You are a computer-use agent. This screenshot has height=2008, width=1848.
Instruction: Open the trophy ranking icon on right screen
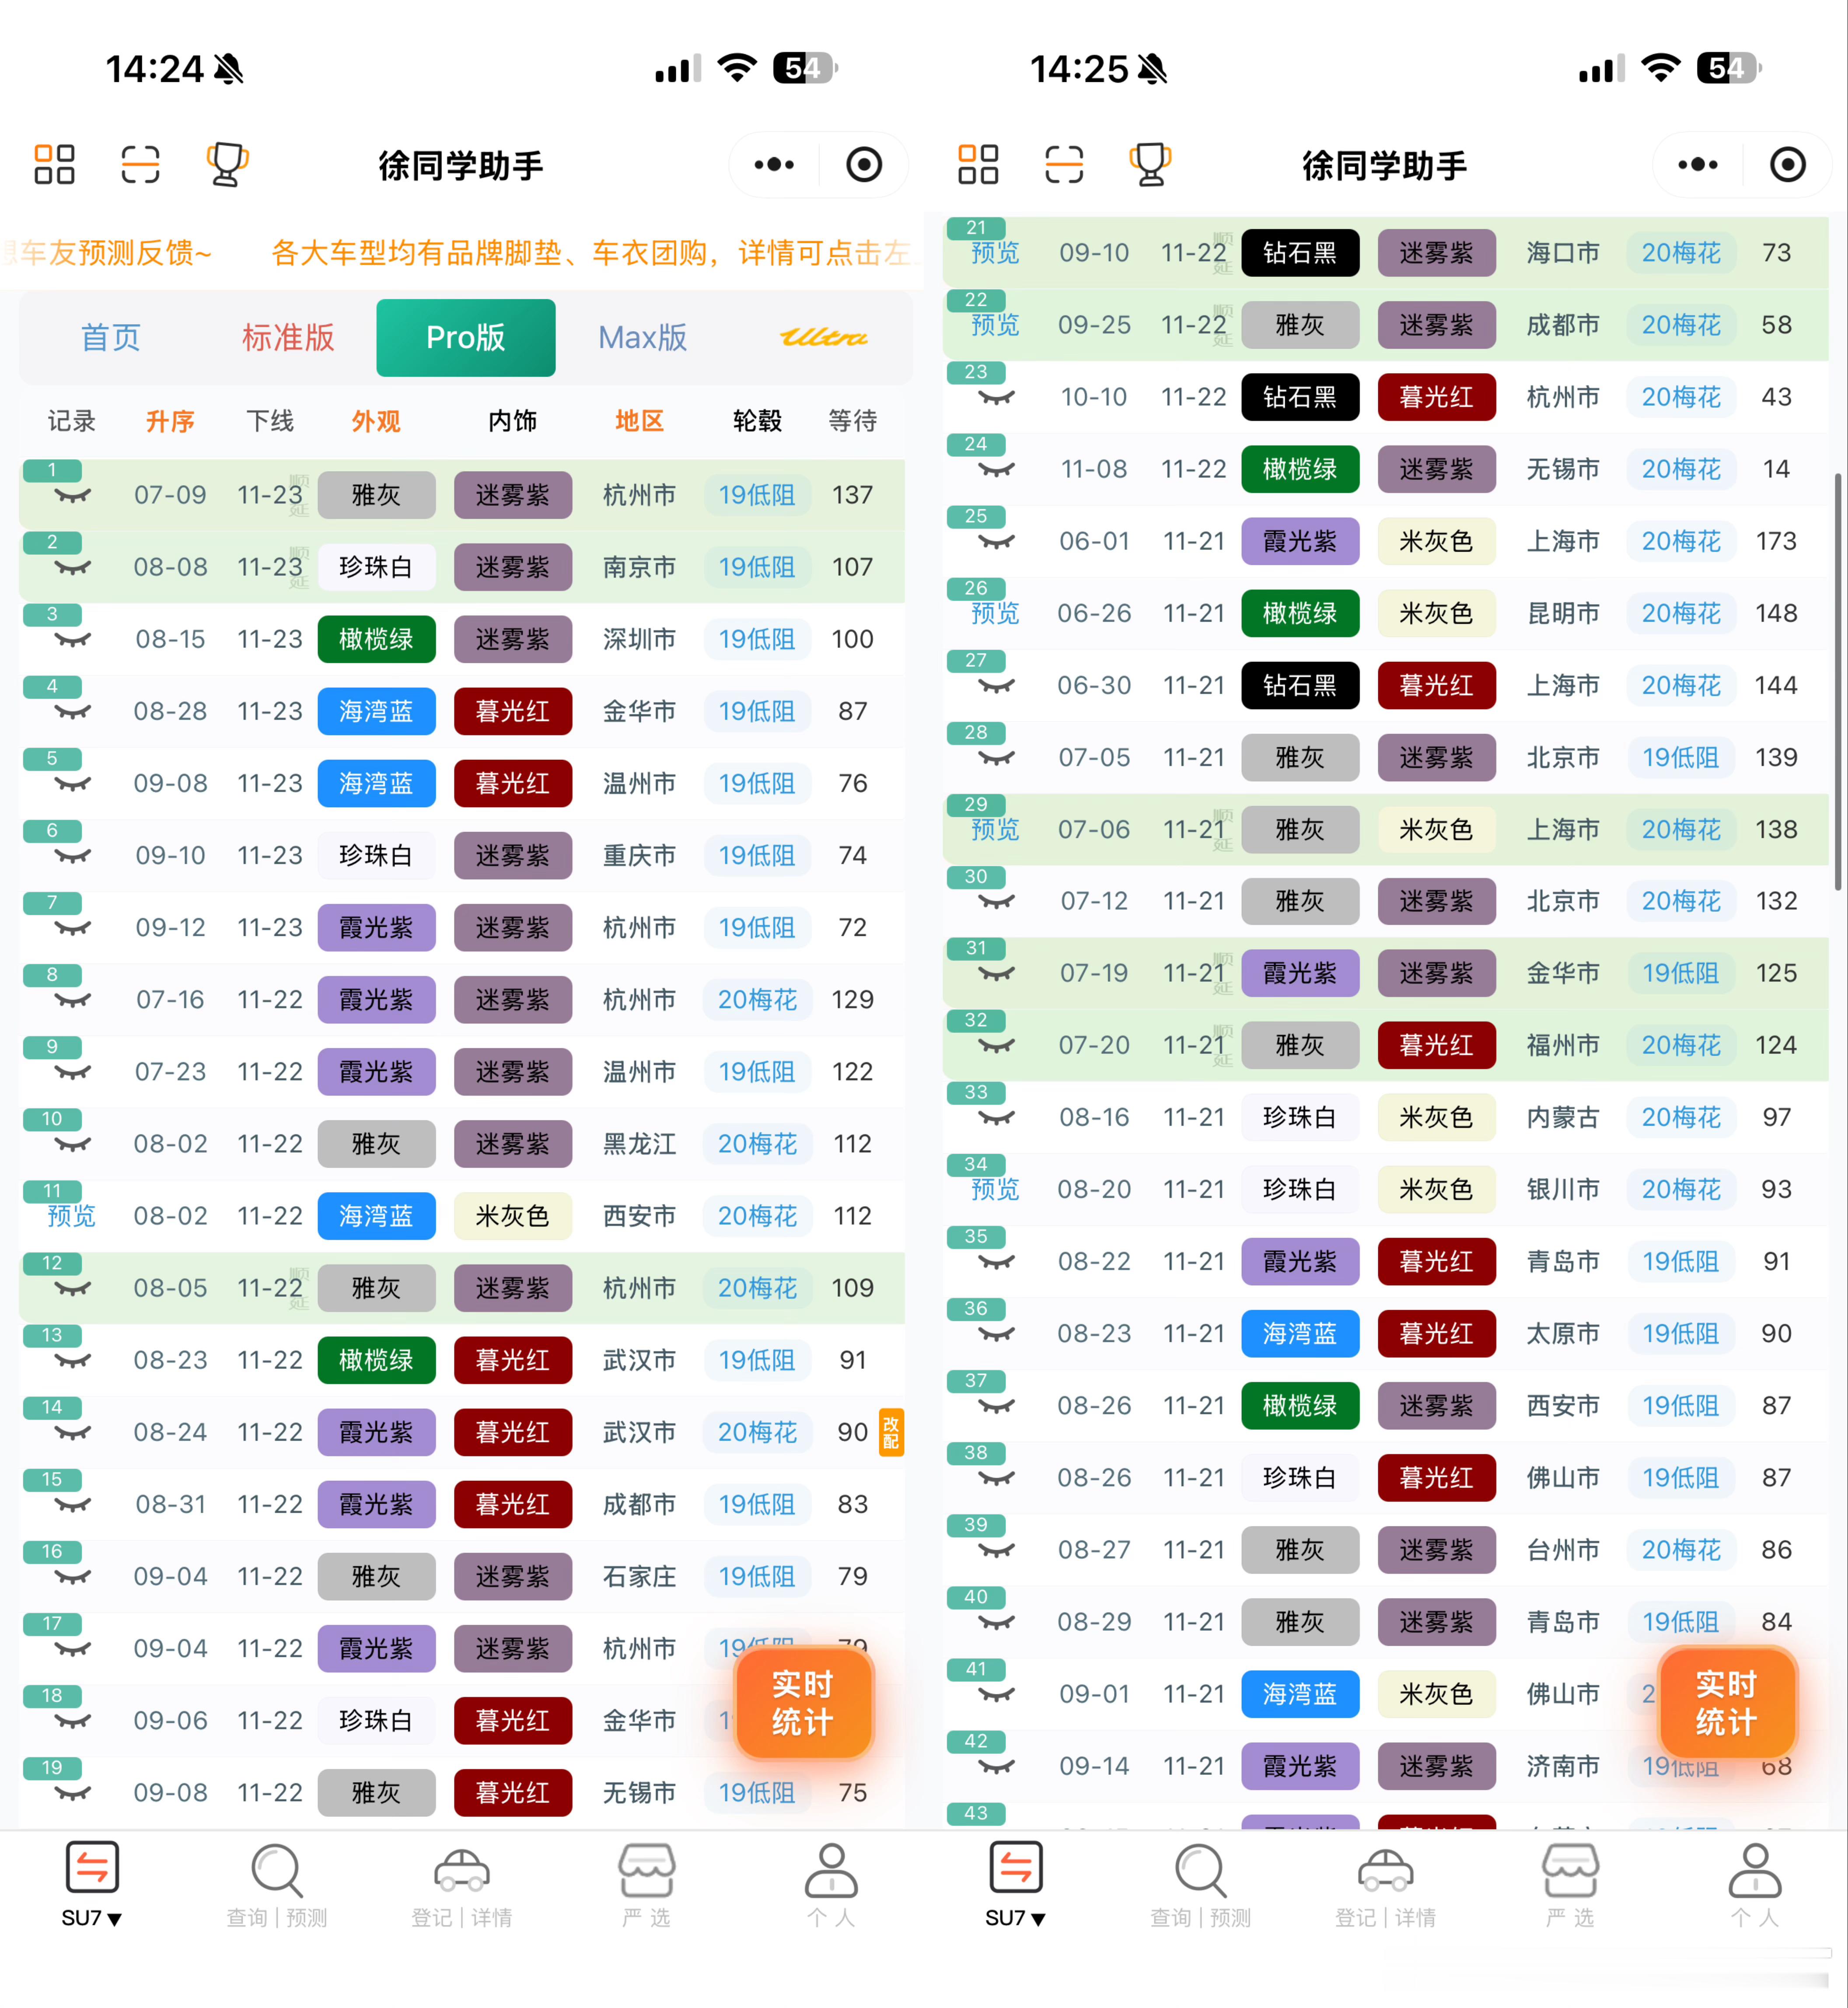pos(1150,164)
